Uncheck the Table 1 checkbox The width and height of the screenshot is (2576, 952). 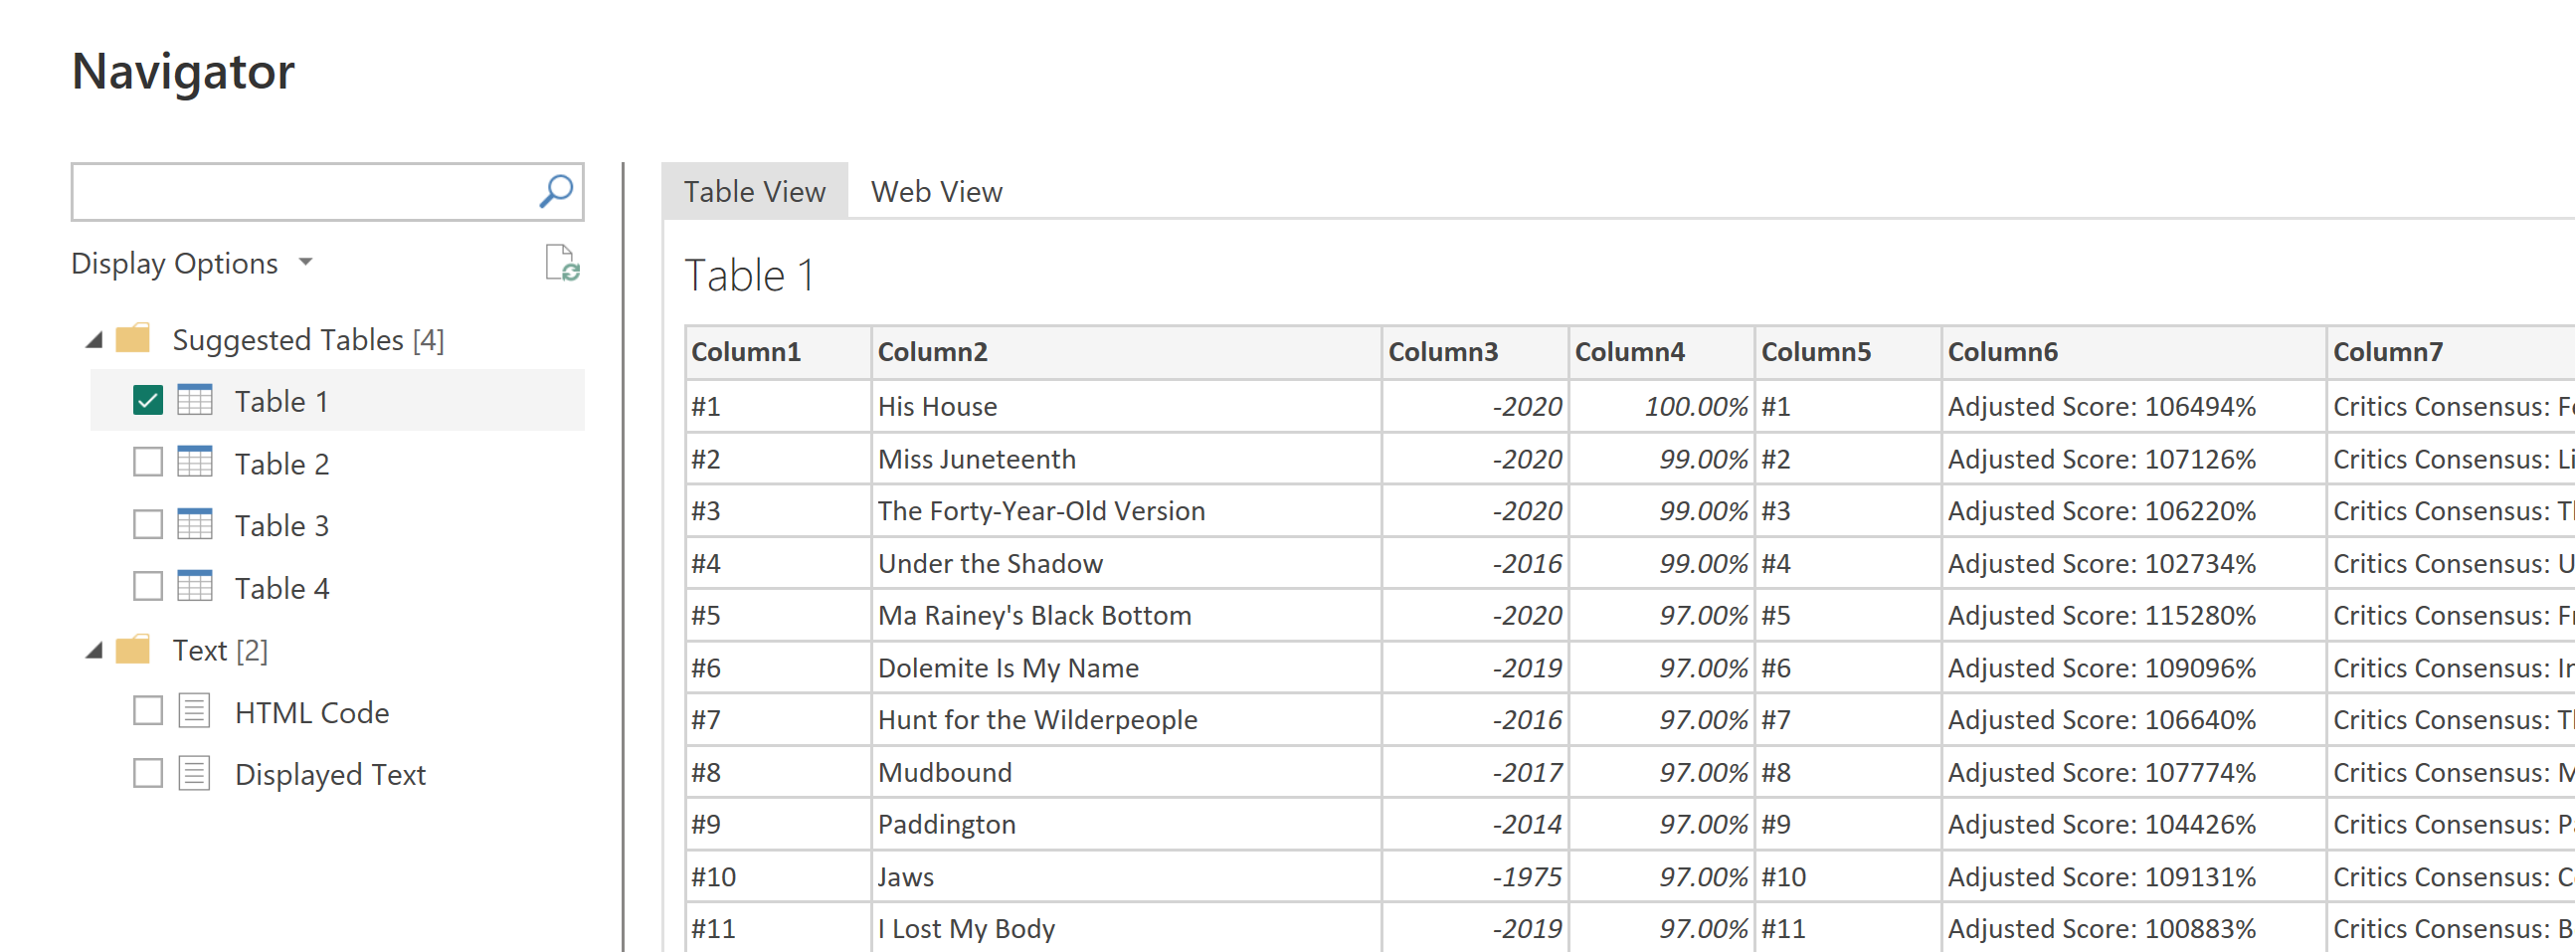pyautogui.click(x=148, y=400)
